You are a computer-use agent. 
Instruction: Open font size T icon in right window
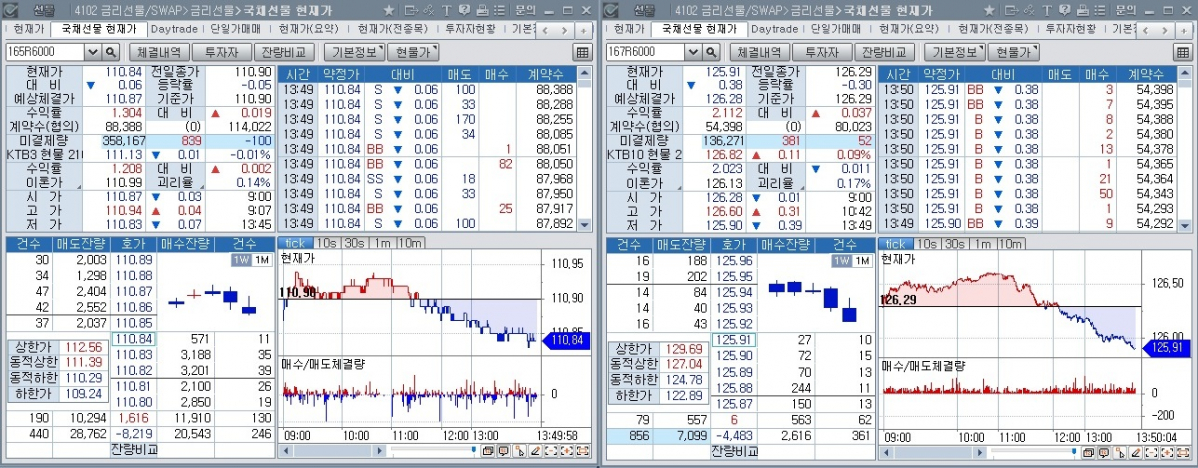(x=1047, y=11)
